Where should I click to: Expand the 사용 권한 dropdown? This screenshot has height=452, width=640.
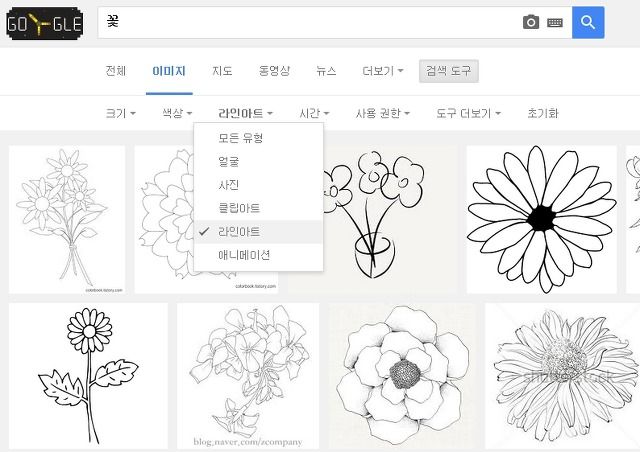click(x=382, y=113)
